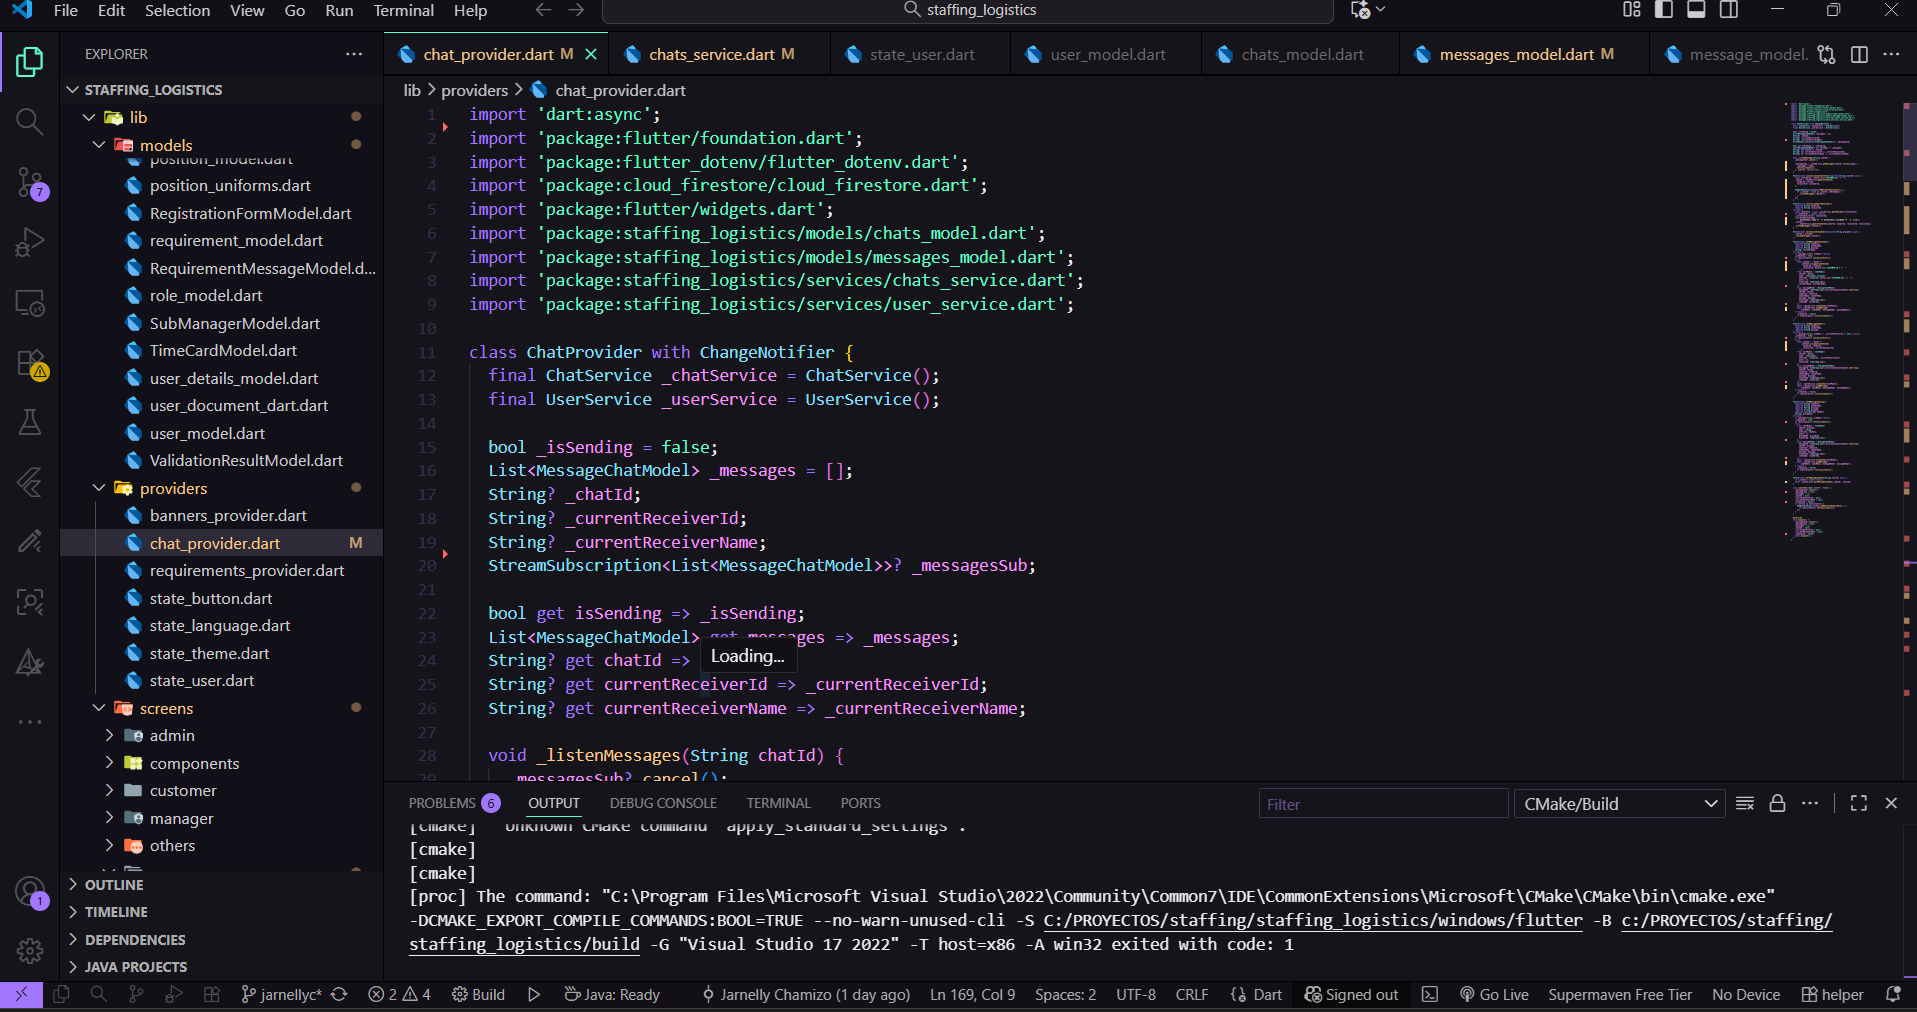Split the editor to the right
The width and height of the screenshot is (1917, 1012).
point(1859,55)
